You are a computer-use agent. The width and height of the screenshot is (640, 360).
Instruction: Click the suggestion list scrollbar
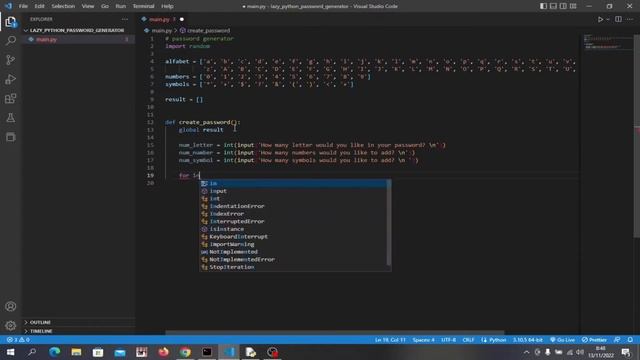pos(389,222)
